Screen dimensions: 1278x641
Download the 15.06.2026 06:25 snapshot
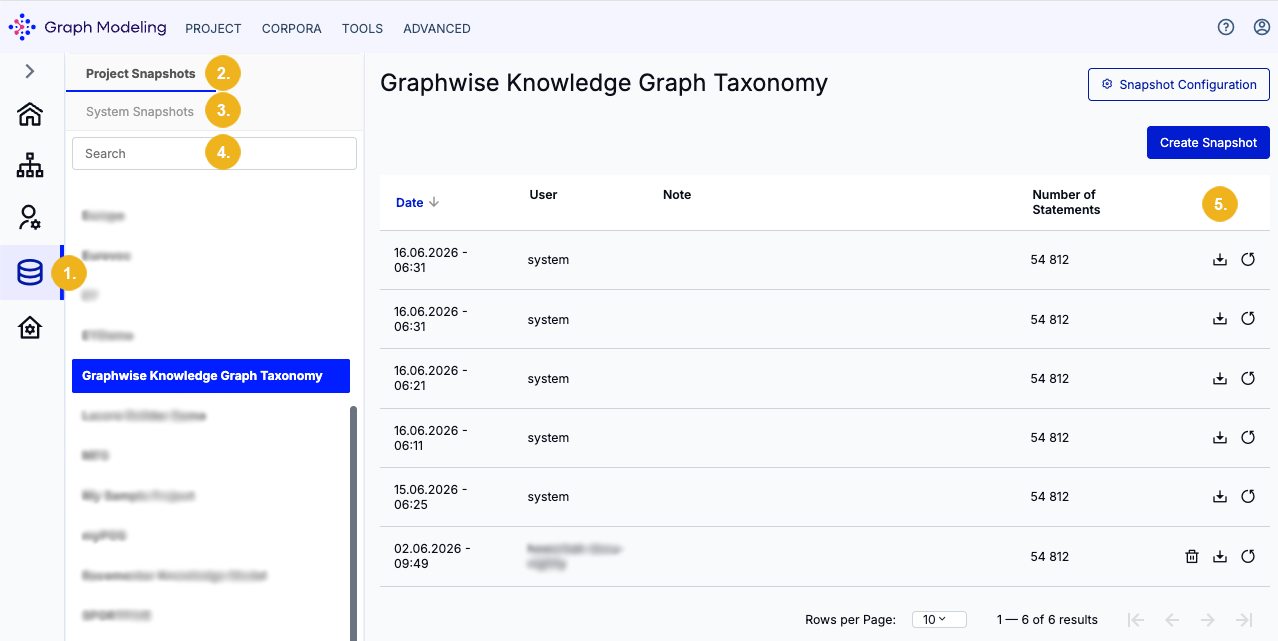pos(1219,497)
